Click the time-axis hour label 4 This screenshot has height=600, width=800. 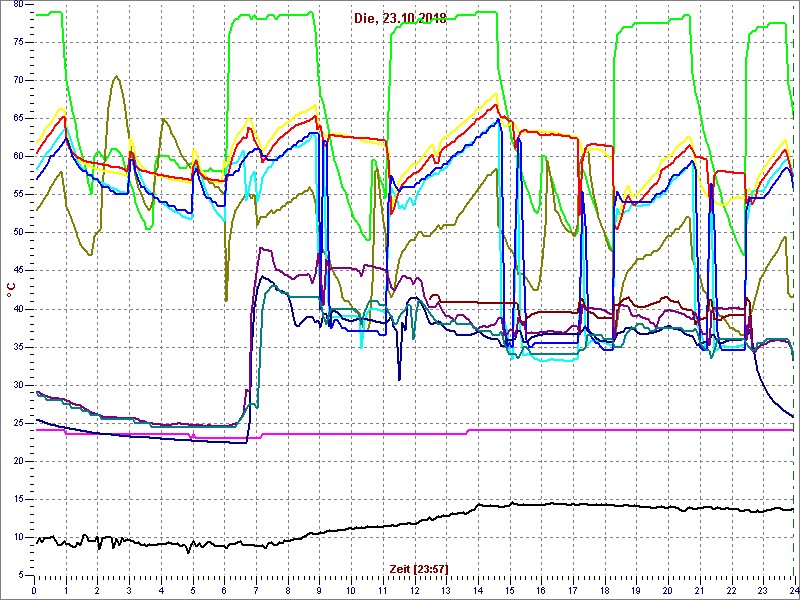click(161, 589)
